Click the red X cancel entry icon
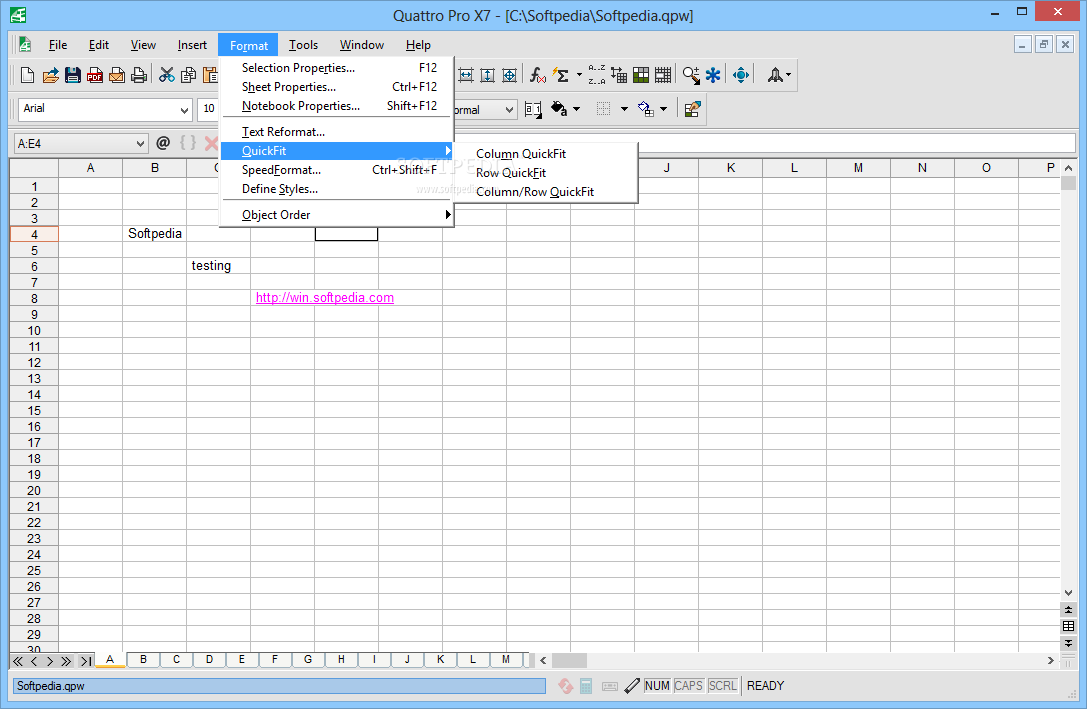The height and width of the screenshot is (709, 1087). [211, 143]
